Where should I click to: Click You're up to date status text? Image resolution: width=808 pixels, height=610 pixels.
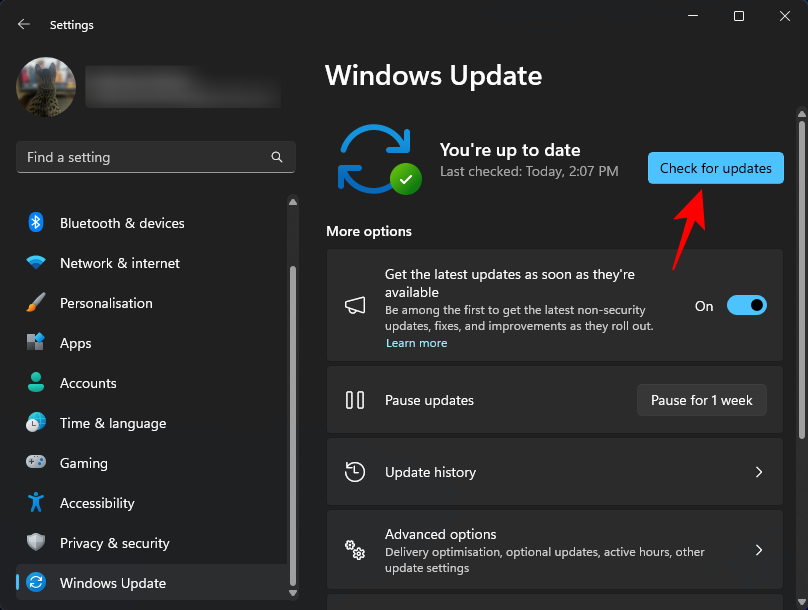point(510,150)
